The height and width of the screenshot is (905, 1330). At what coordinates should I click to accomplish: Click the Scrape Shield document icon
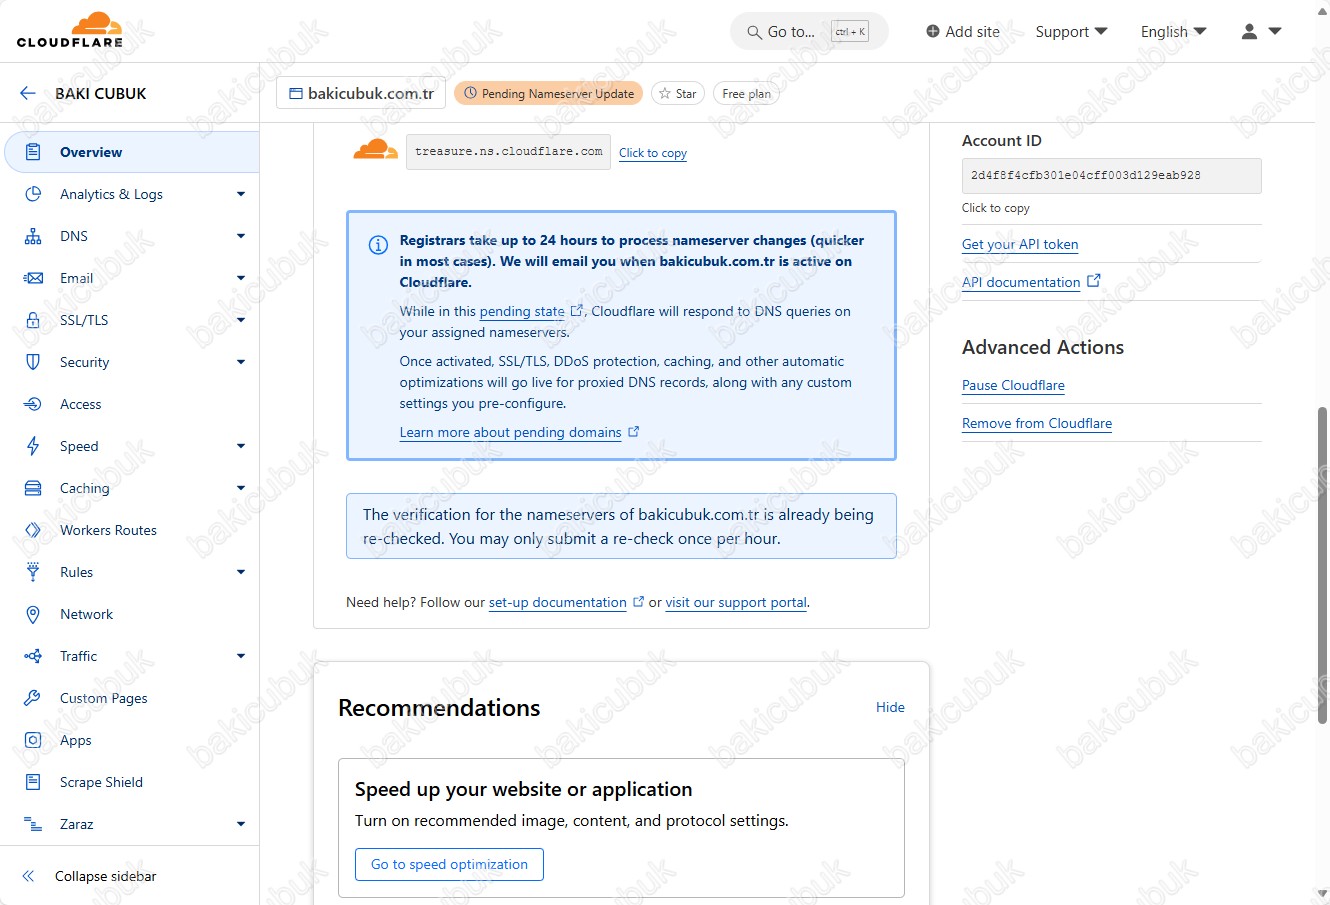(33, 782)
